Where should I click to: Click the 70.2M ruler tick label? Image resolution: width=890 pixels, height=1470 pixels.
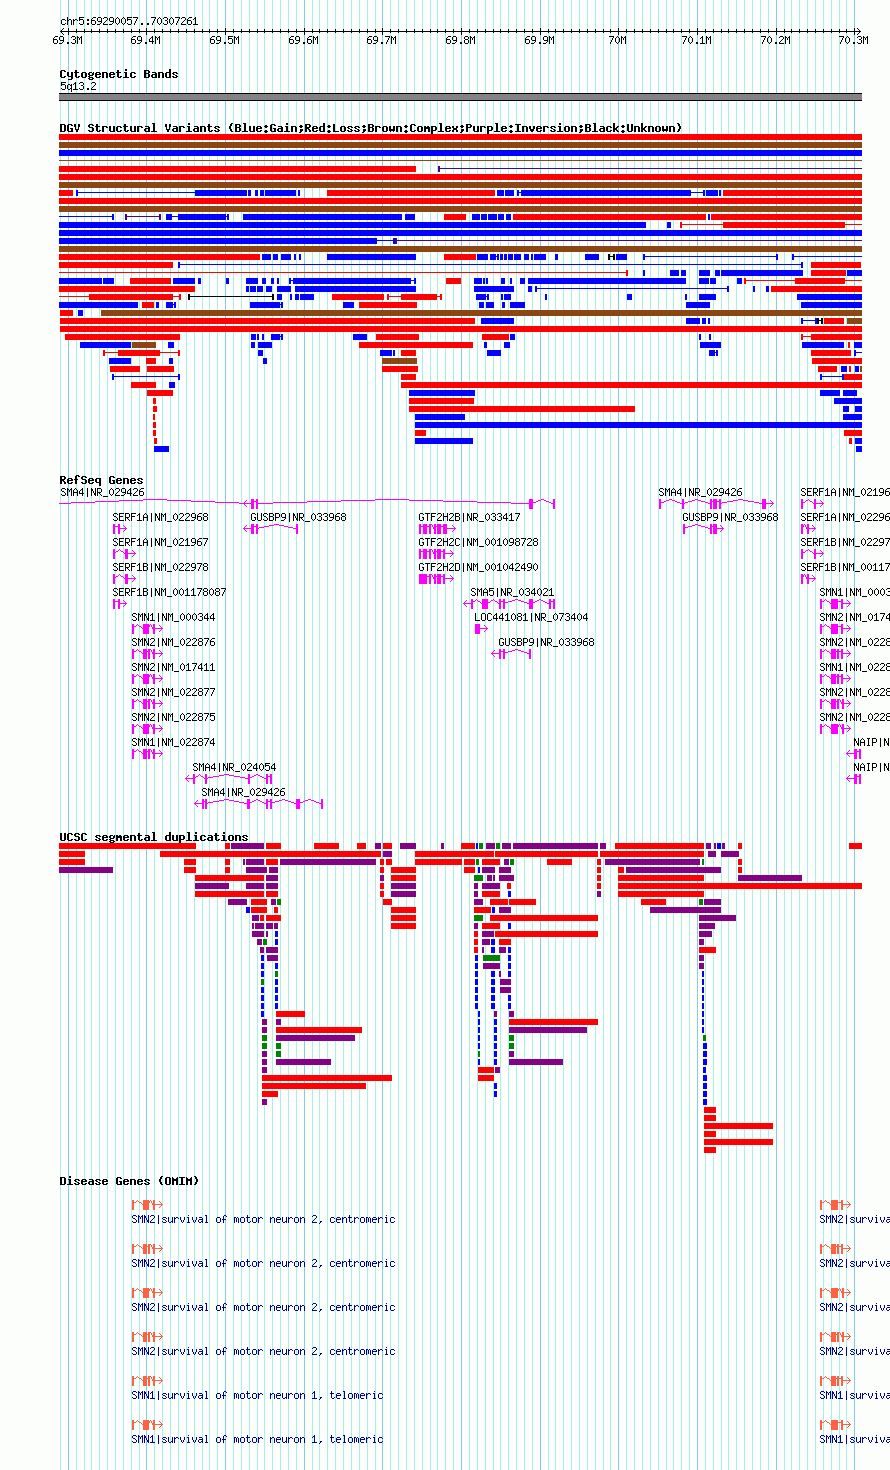[775, 41]
